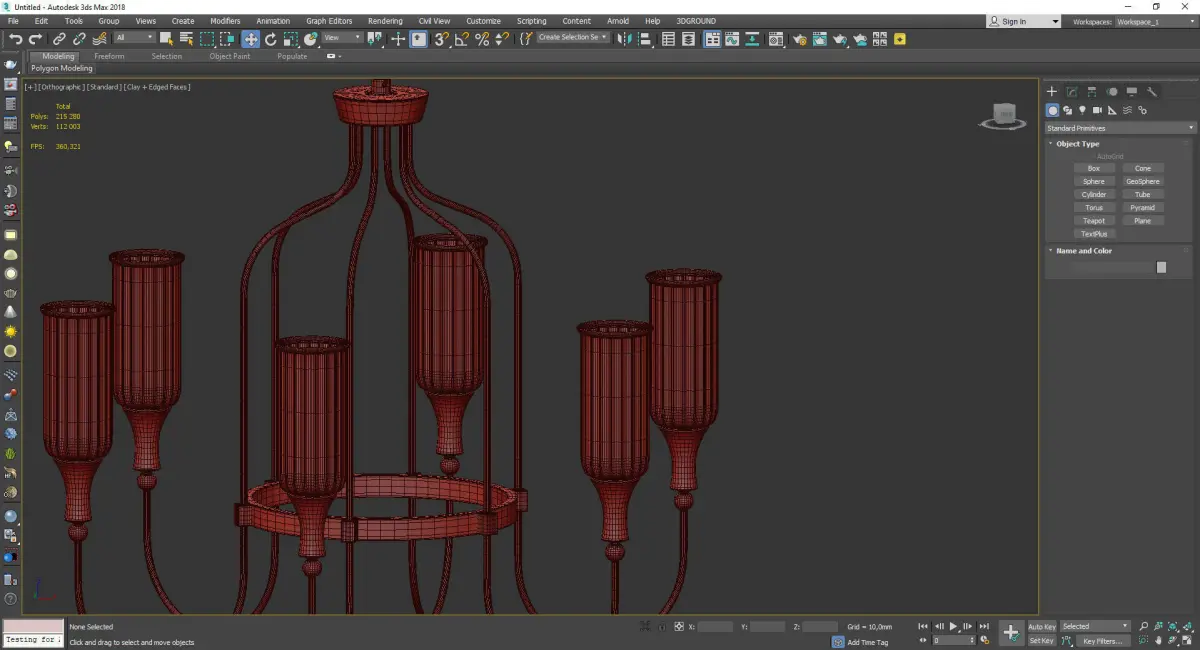Click the ViewCube in the viewport
The width and height of the screenshot is (1200, 650).
1003,114
